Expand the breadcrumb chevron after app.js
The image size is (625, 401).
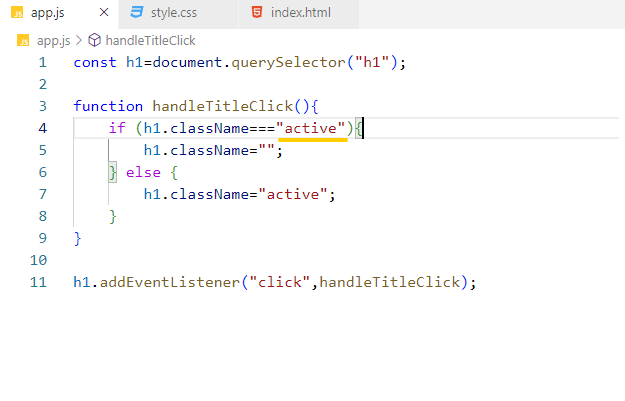(x=79, y=41)
